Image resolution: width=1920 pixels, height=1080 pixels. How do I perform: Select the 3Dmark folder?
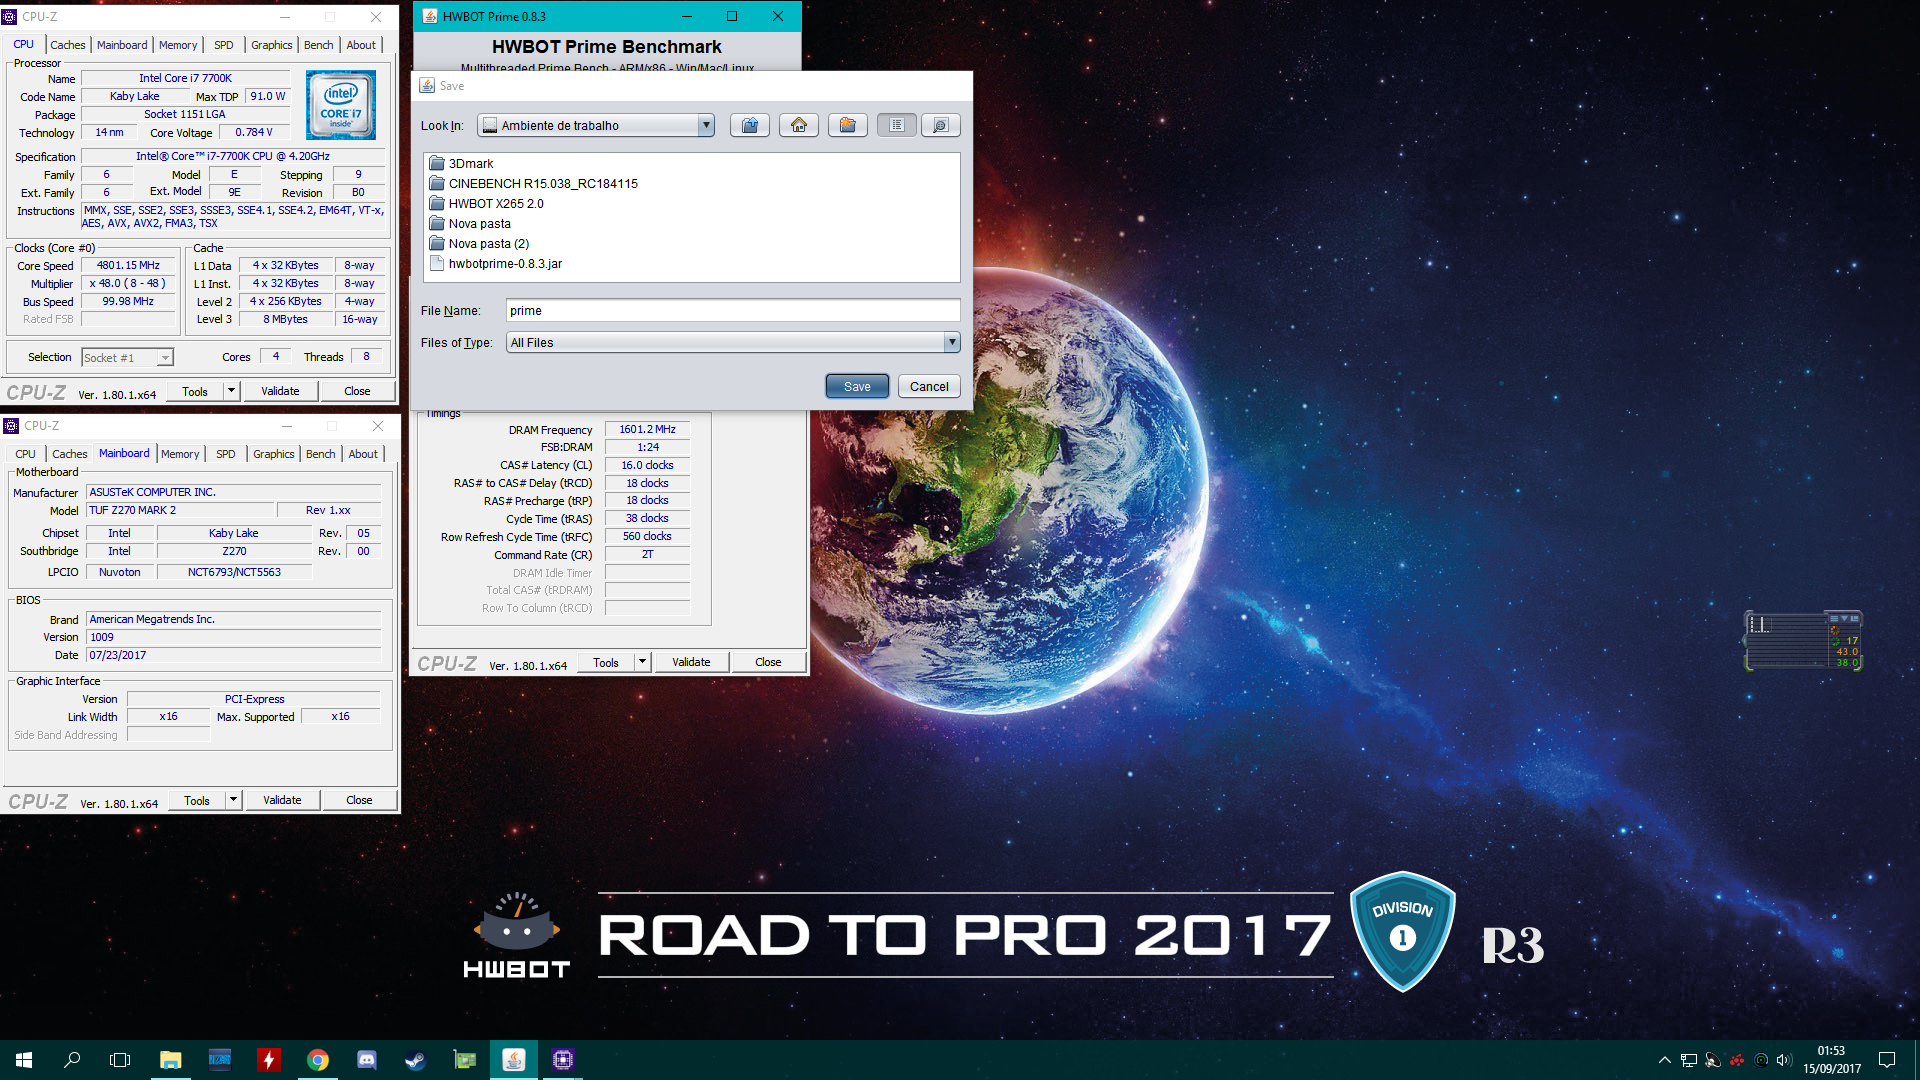[461, 163]
